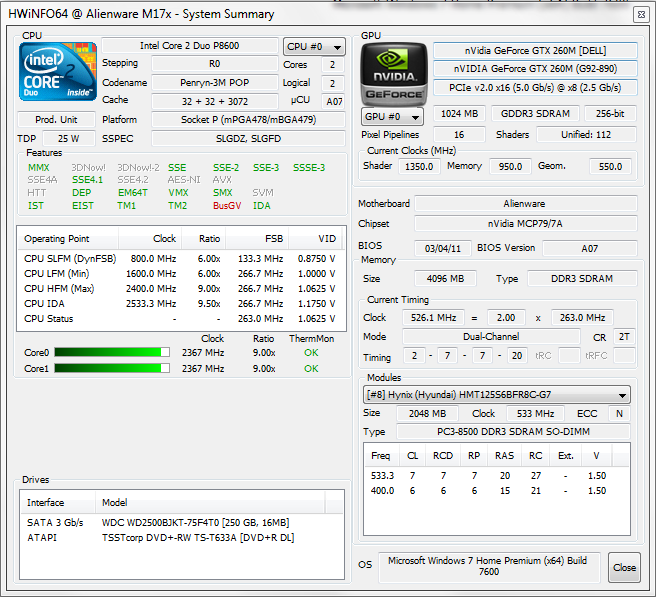This screenshot has width=656, height=597.
Task: Click the Clock column header in operating table
Action: [x=150, y=238]
